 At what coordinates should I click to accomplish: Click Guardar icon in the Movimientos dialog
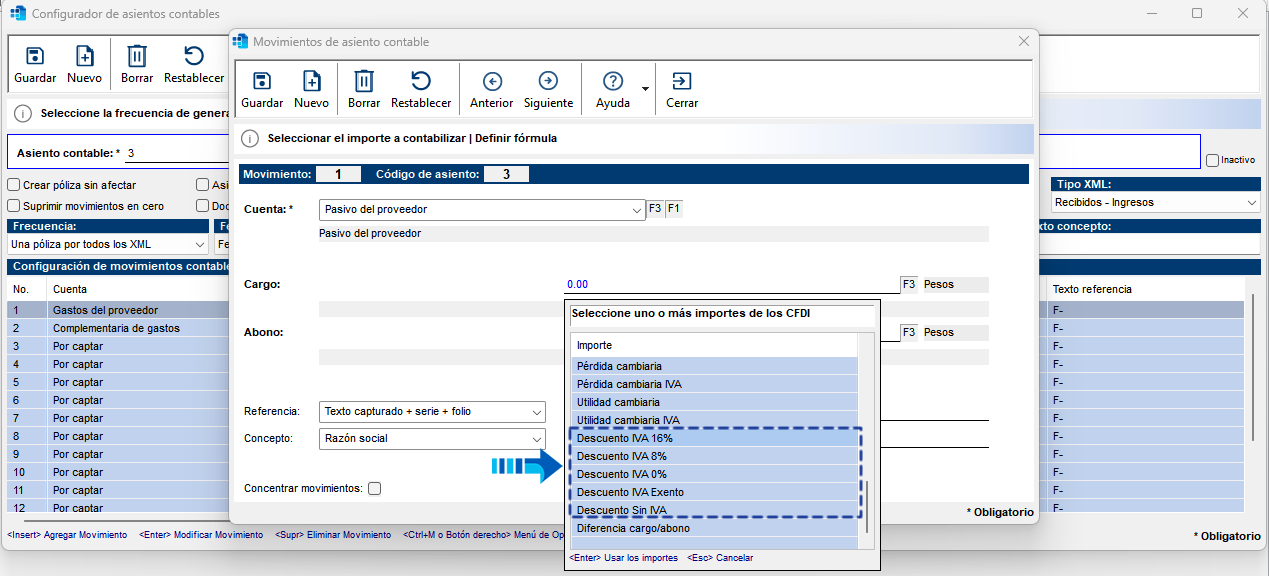pos(262,82)
